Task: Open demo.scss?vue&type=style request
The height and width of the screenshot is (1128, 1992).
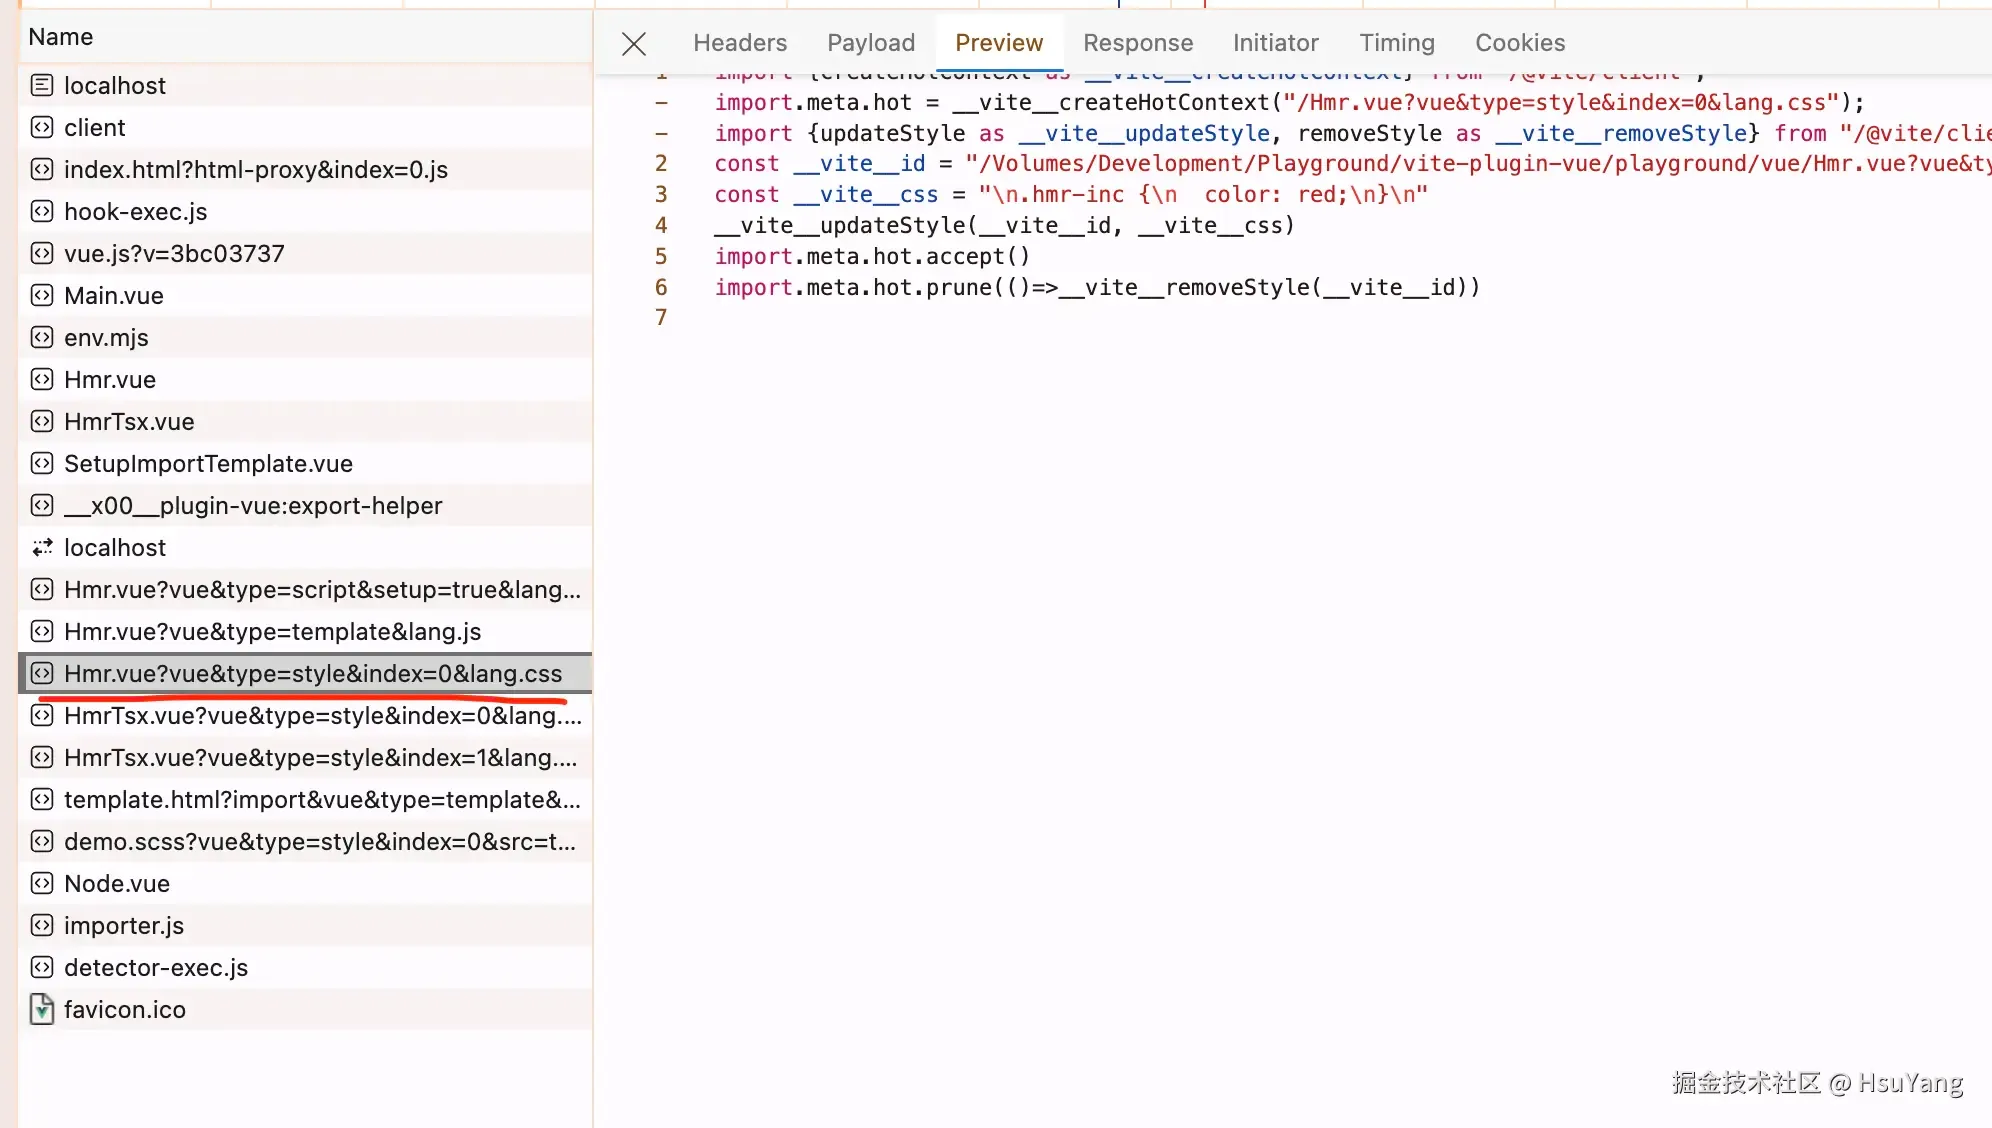Action: tap(305, 841)
